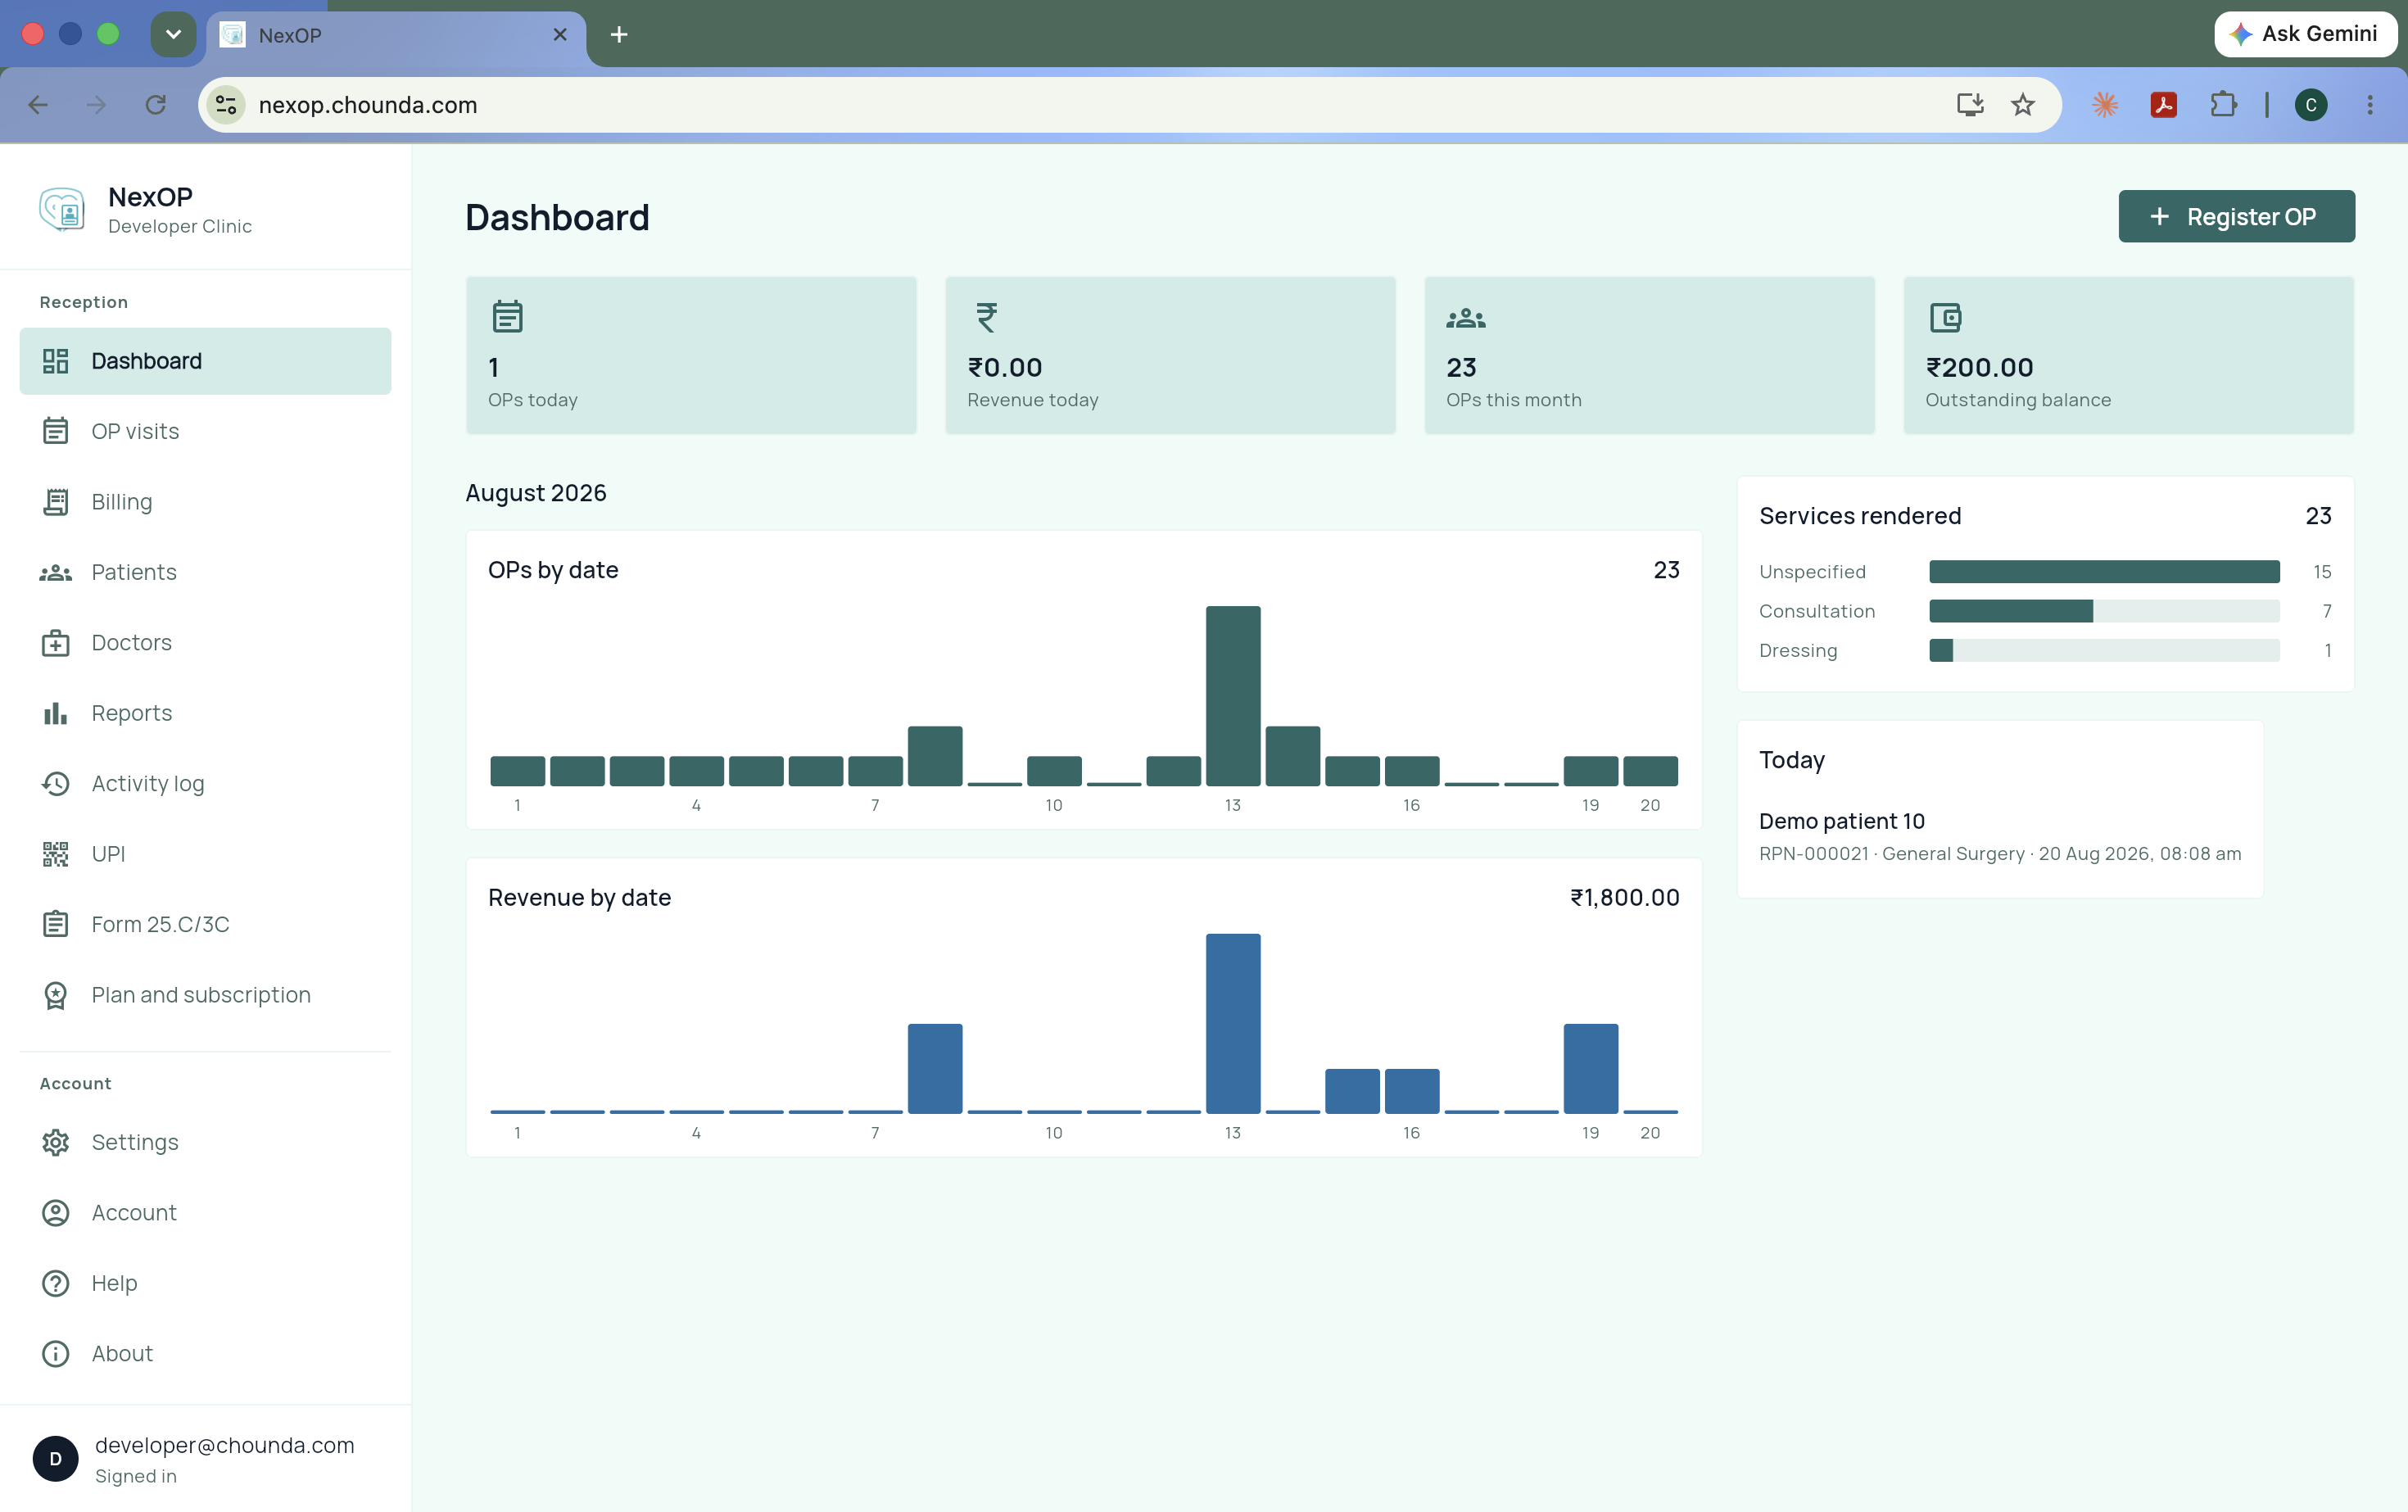The height and width of the screenshot is (1512, 2408).
Task: Open the Extensions puzzle menu
Action: [2223, 105]
